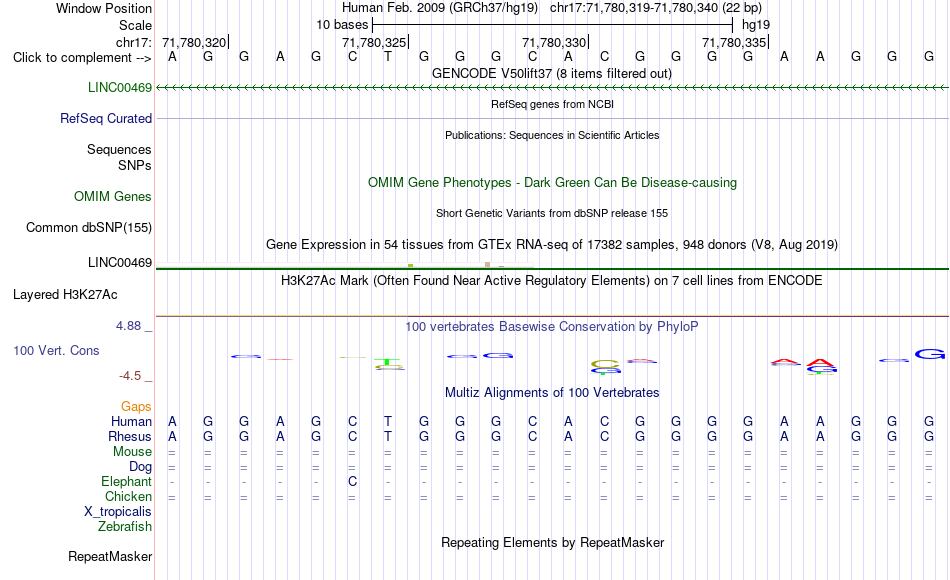Click the Window Position label
Image resolution: width=950 pixels, height=580 pixels.
pyautogui.click(x=104, y=8)
